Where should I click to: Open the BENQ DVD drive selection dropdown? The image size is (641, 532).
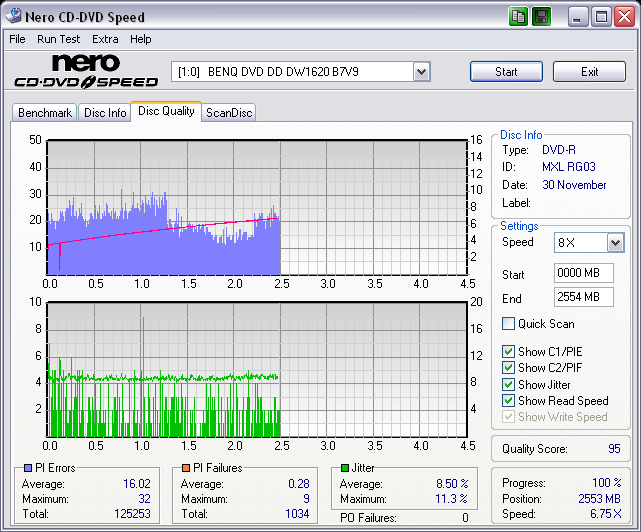click(x=421, y=72)
